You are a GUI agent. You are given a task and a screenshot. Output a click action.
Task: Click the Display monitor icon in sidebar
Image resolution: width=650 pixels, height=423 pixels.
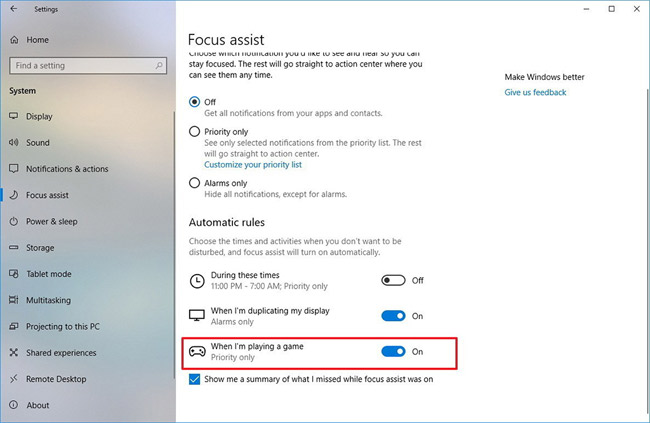(x=13, y=116)
